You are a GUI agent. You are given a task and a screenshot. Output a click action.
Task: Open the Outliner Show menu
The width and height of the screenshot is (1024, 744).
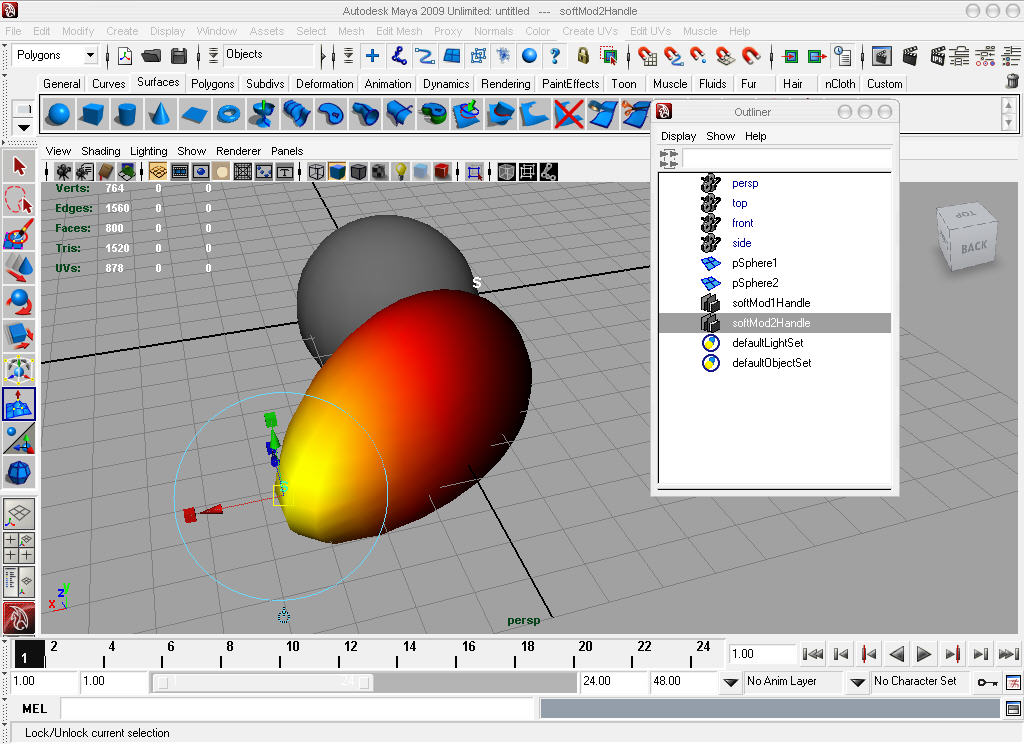(x=720, y=137)
